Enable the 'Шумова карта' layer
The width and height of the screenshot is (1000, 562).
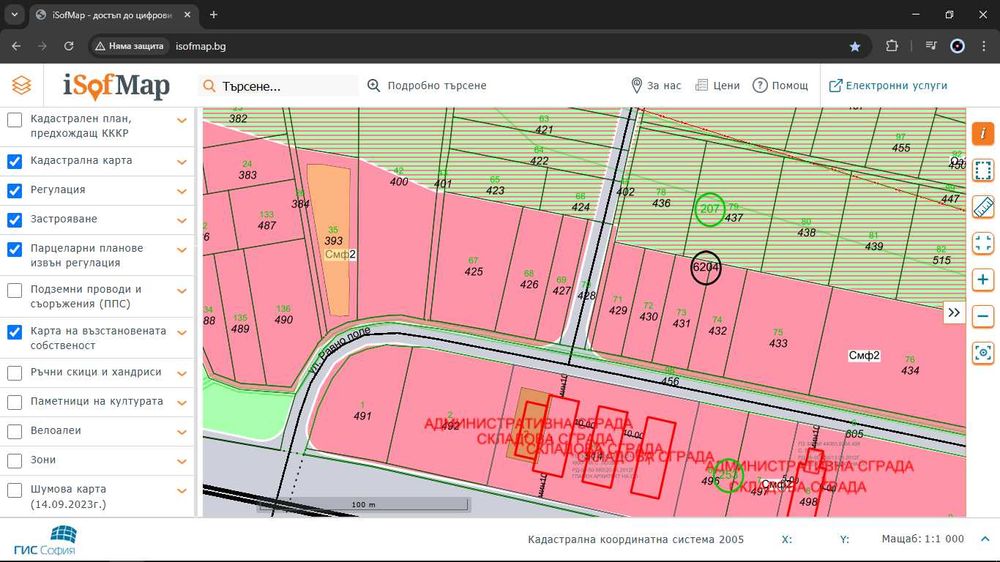(14, 491)
